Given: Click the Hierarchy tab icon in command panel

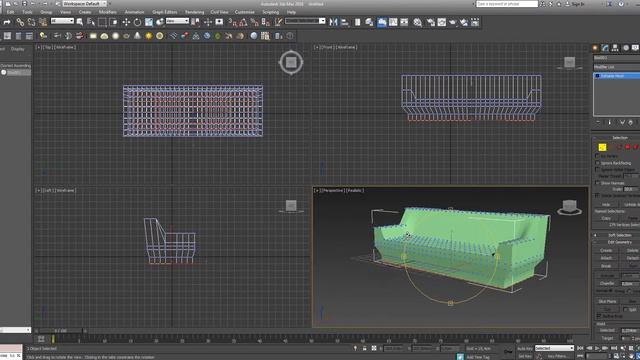Looking at the screenshot, I should (615, 48).
